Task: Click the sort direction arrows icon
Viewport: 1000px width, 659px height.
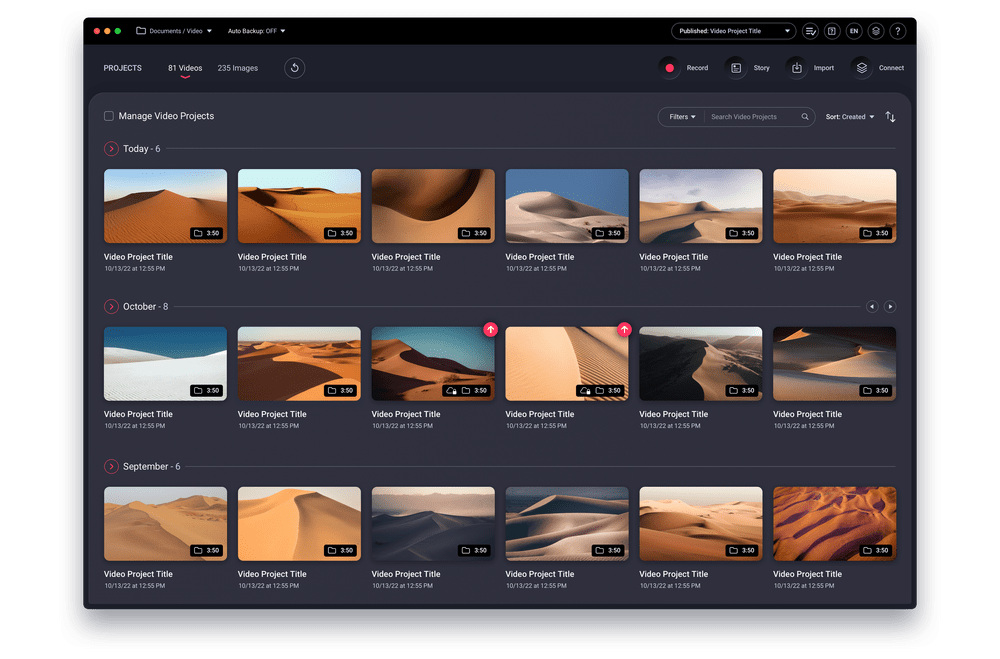Action: tap(890, 116)
